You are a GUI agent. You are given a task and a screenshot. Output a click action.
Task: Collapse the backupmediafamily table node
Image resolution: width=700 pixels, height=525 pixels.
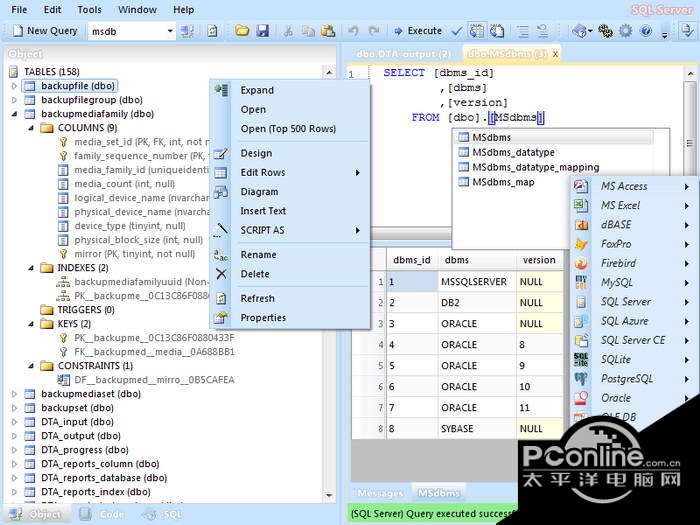(14, 114)
